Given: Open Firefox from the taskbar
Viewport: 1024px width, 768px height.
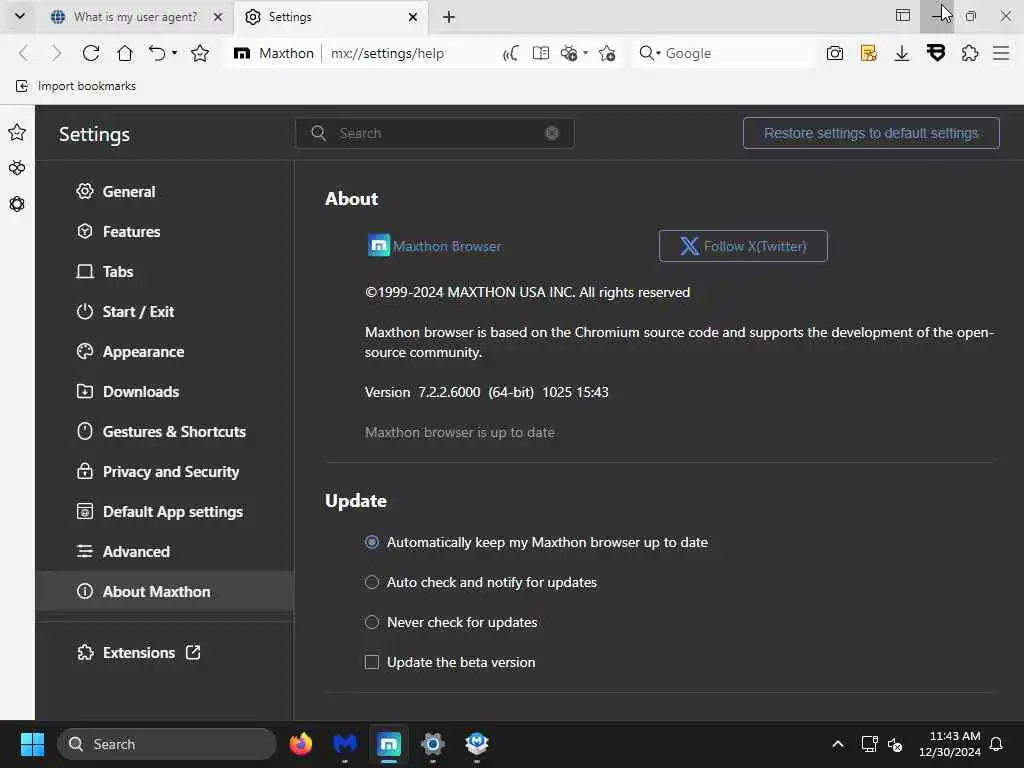Looking at the screenshot, I should pos(300,744).
